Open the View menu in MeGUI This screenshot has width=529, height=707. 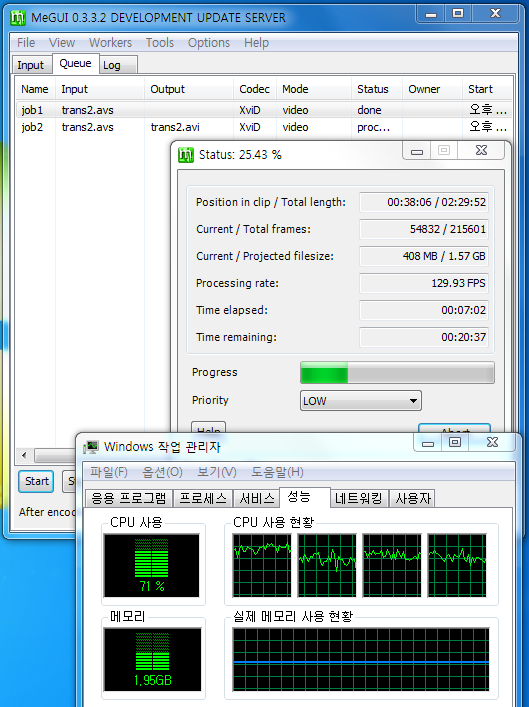tap(62, 43)
